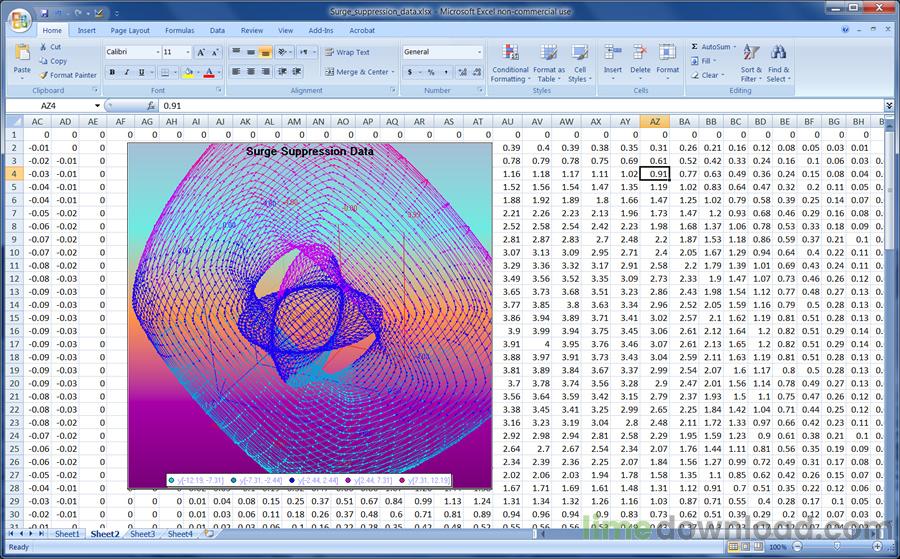Click the Find & Select binoculars icon
Viewport: 900px width, 559px height.
(x=778, y=53)
